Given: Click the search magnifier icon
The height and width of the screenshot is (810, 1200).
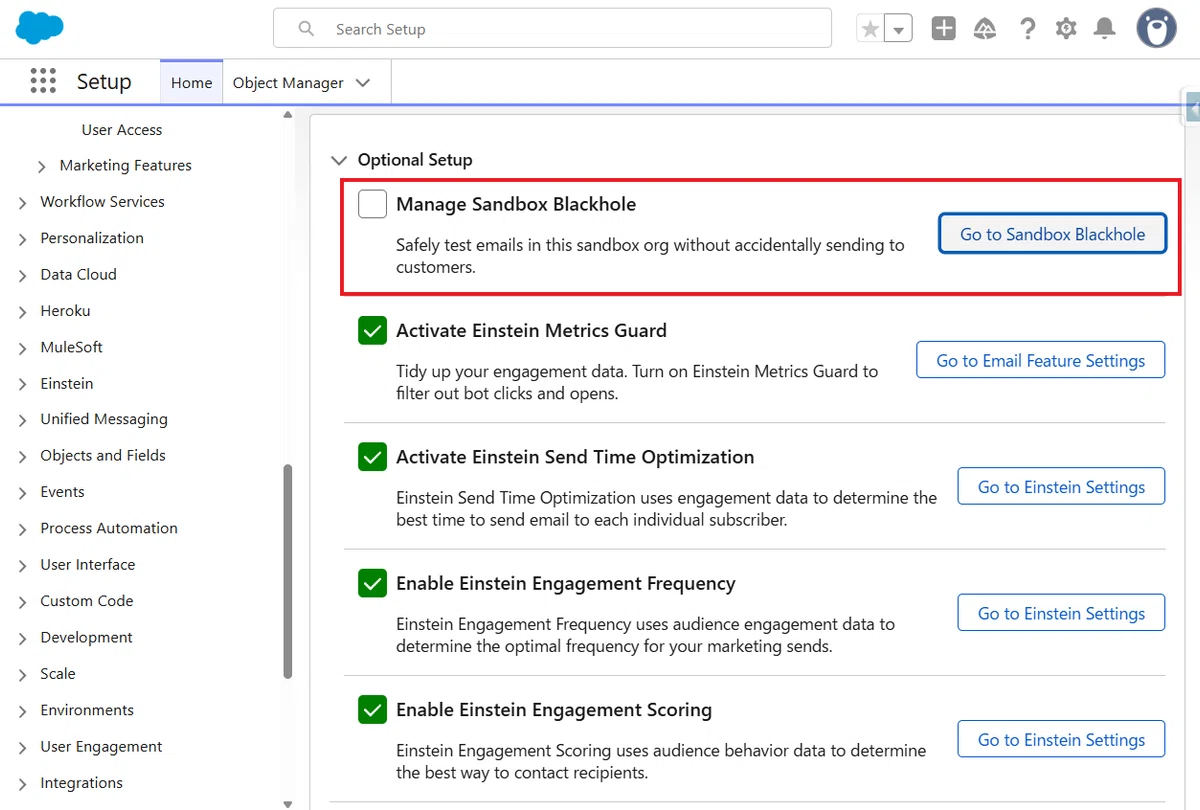Looking at the screenshot, I should (306, 29).
